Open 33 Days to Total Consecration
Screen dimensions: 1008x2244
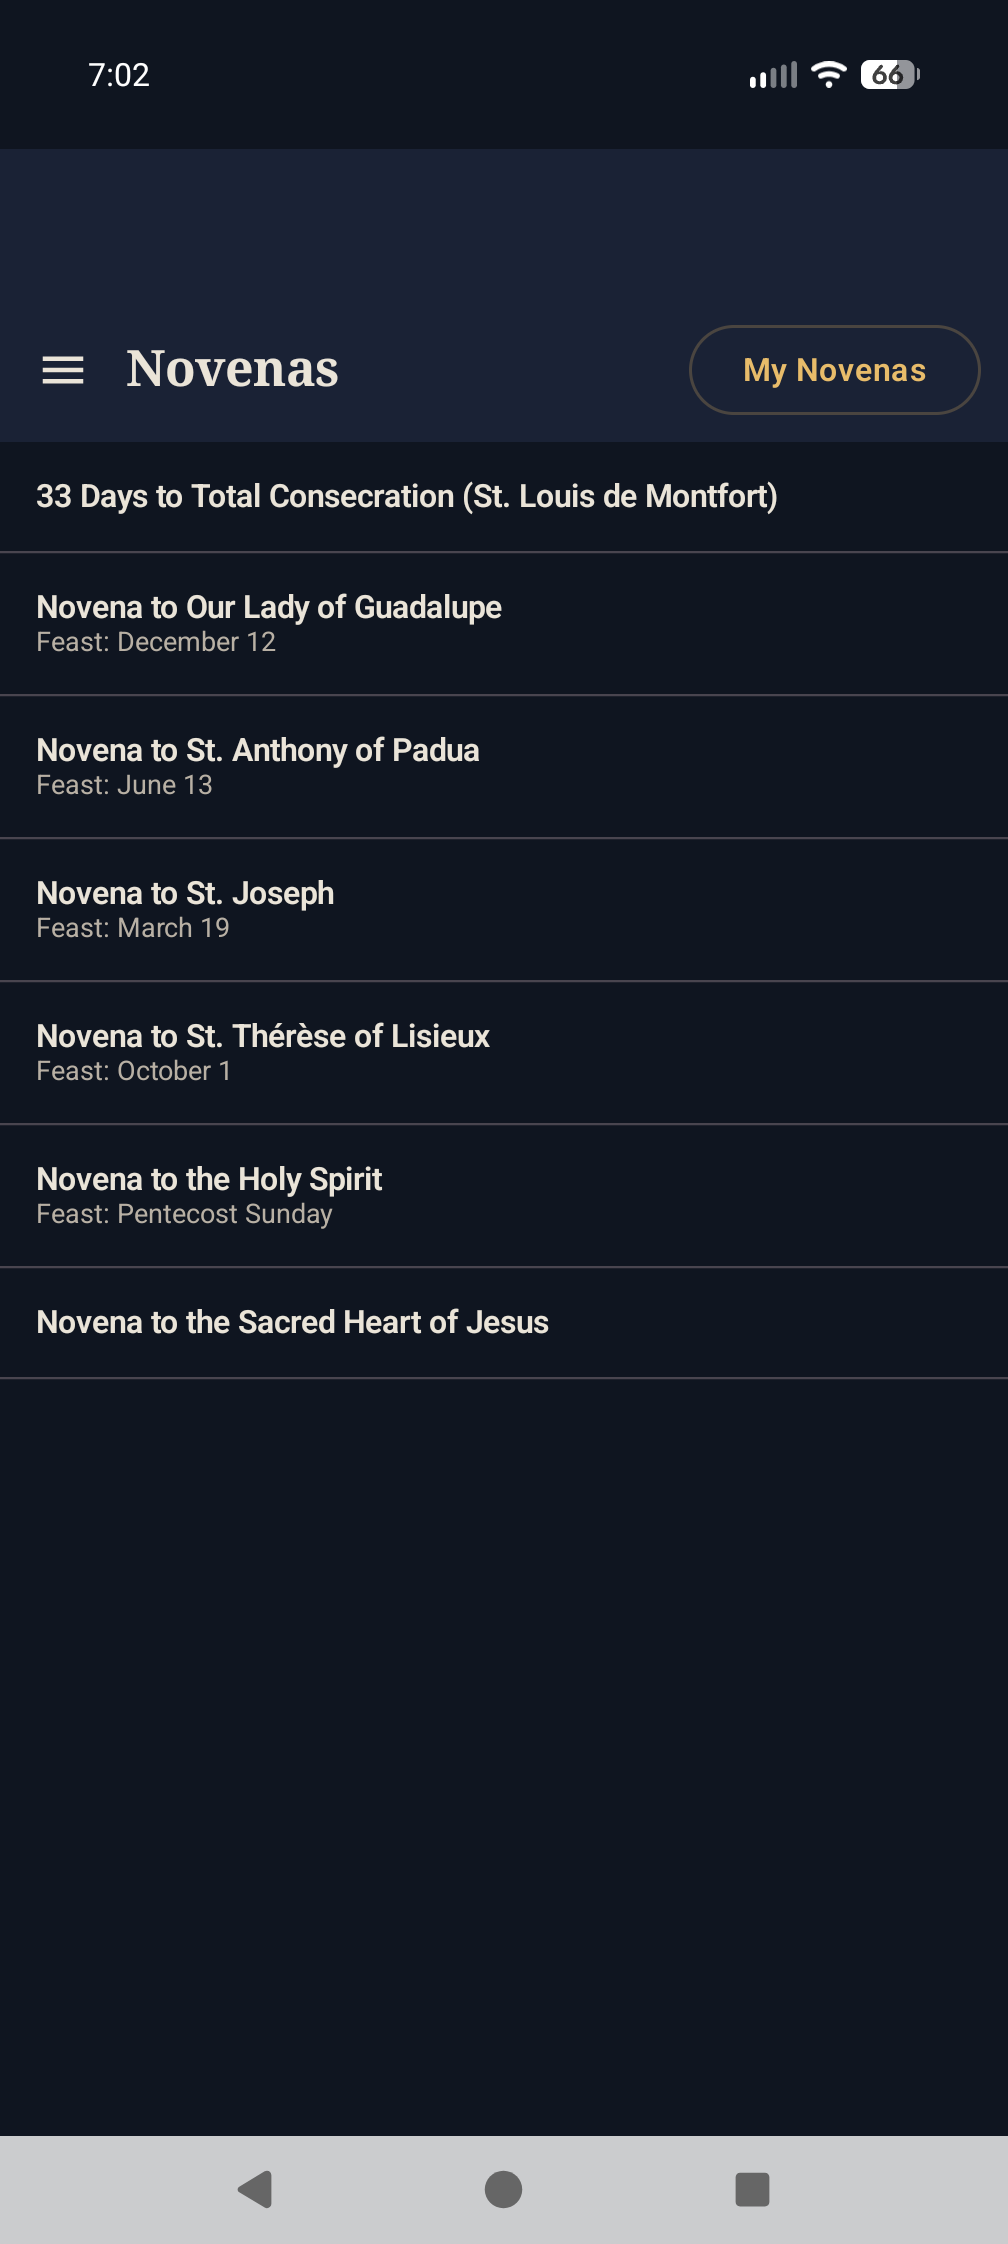406,497
